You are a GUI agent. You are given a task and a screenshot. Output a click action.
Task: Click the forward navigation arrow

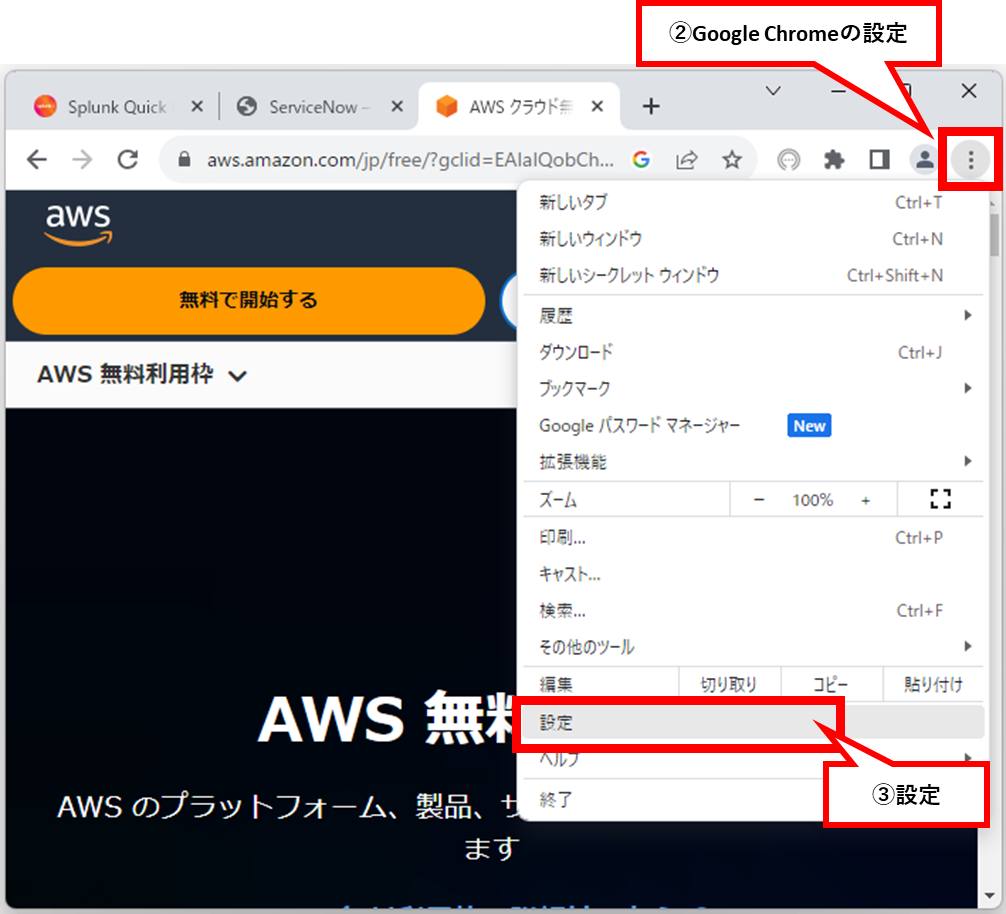(x=82, y=159)
